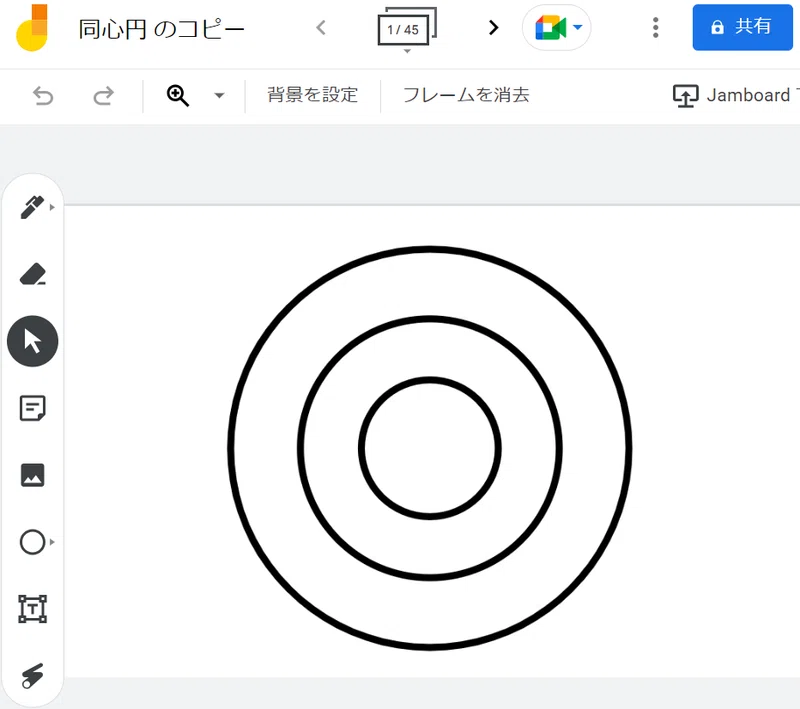The width and height of the screenshot is (800, 709).
Task: Redo the last action
Action: (x=103, y=95)
